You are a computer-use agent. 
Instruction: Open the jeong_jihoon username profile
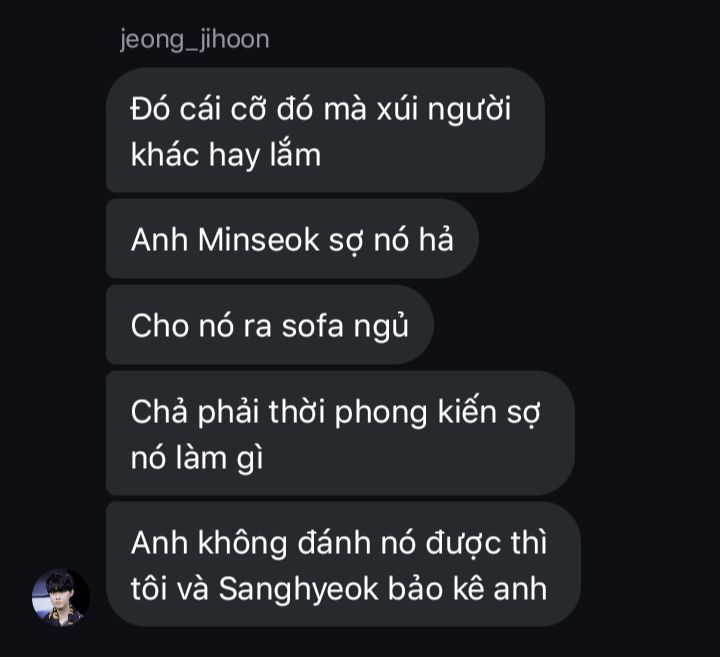[x=195, y=40]
